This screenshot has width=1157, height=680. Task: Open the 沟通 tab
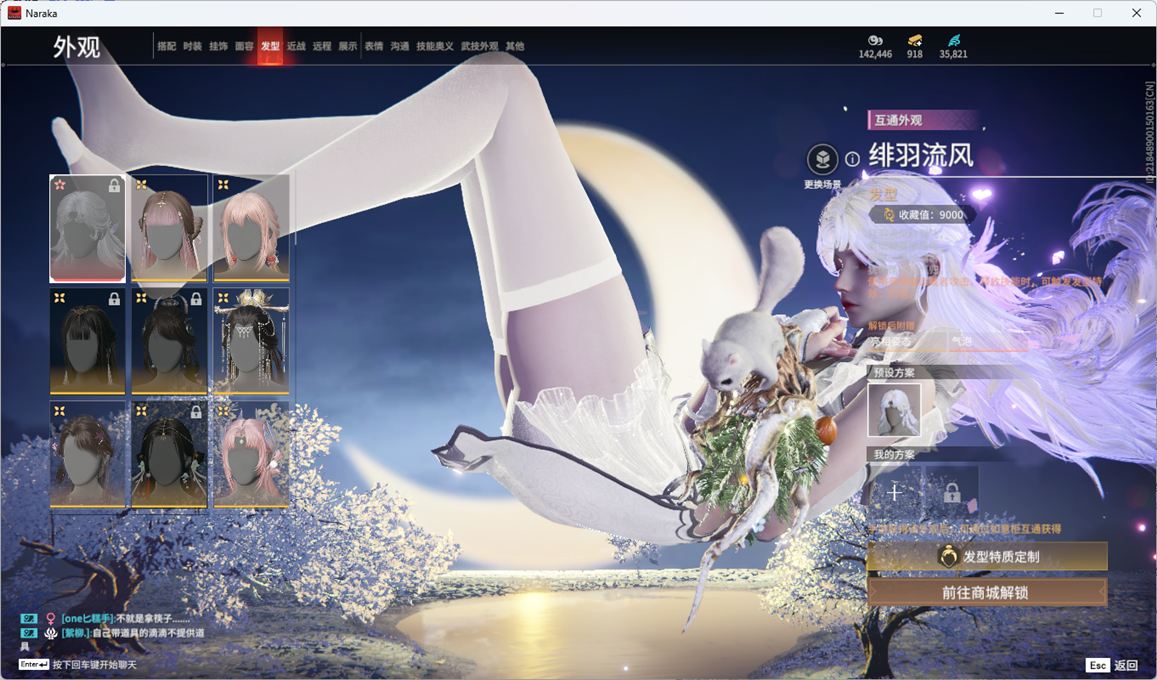[400, 46]
